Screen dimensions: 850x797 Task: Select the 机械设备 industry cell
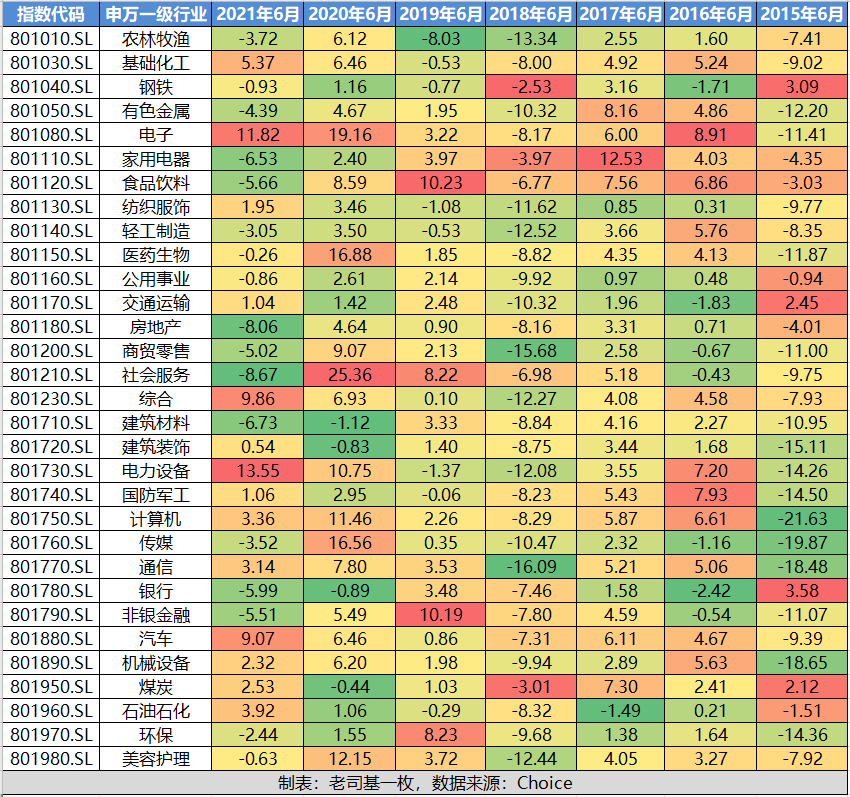[156, 663]
